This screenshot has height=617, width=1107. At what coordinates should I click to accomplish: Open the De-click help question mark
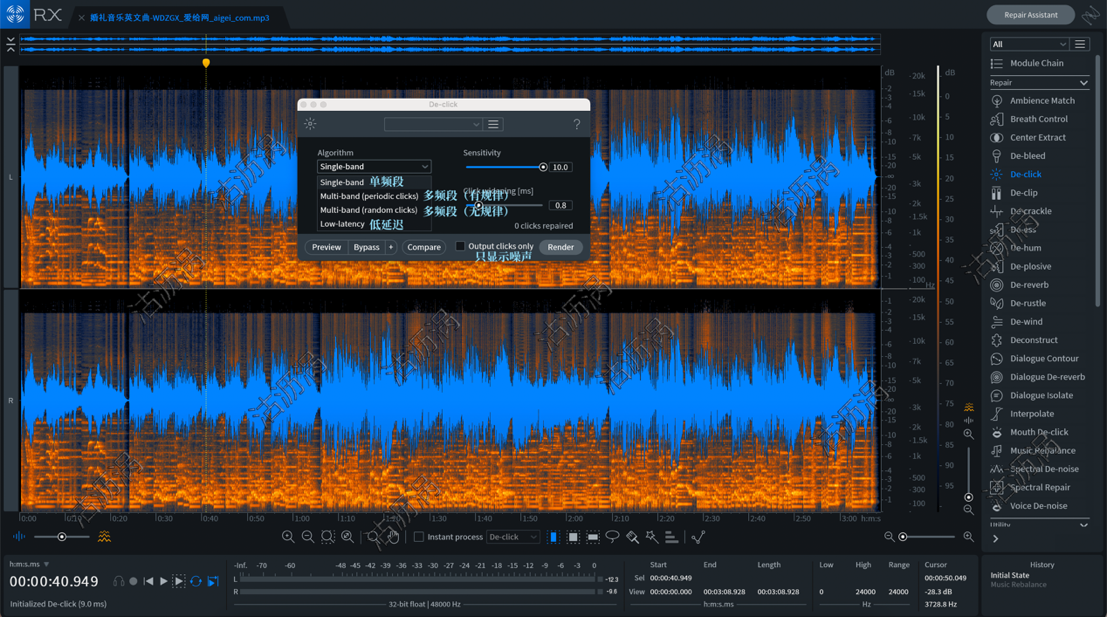[576, 125]
